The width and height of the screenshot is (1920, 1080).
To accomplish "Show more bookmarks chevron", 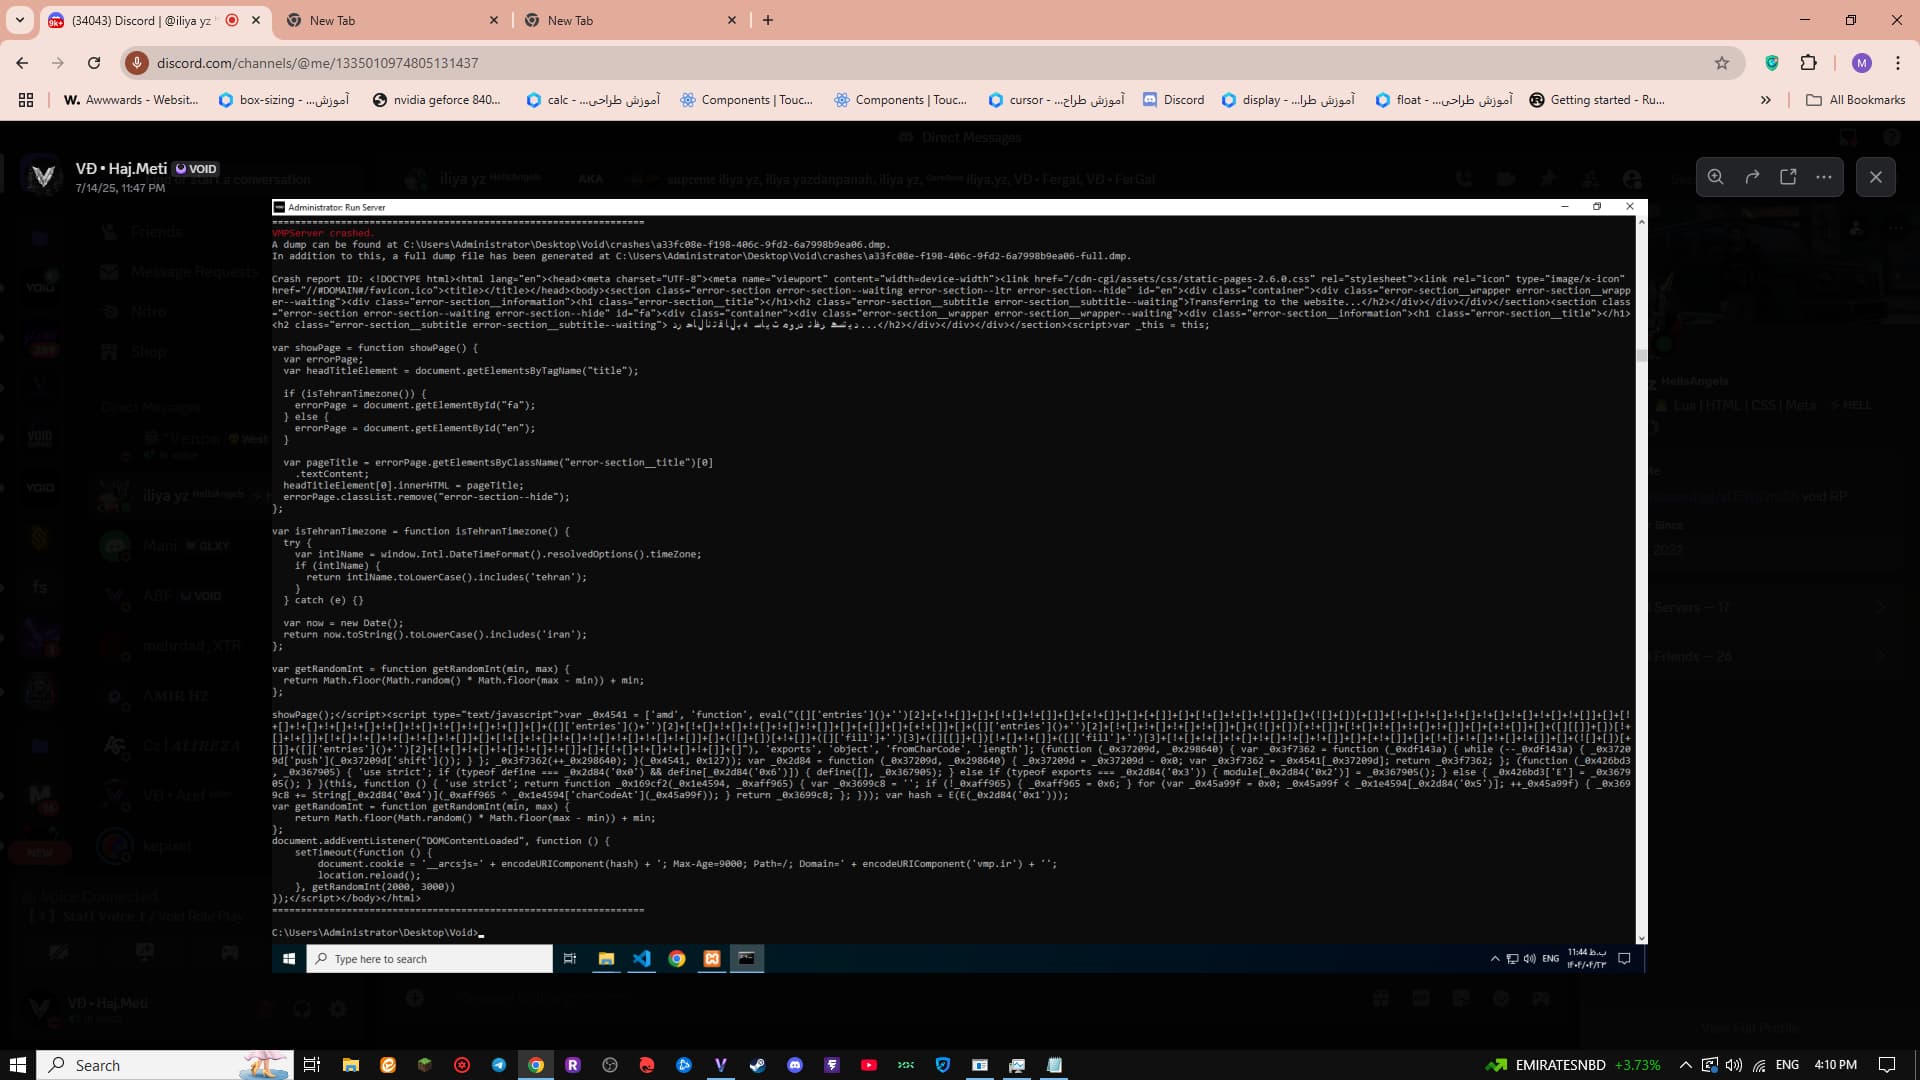I will pos(1765,100).
